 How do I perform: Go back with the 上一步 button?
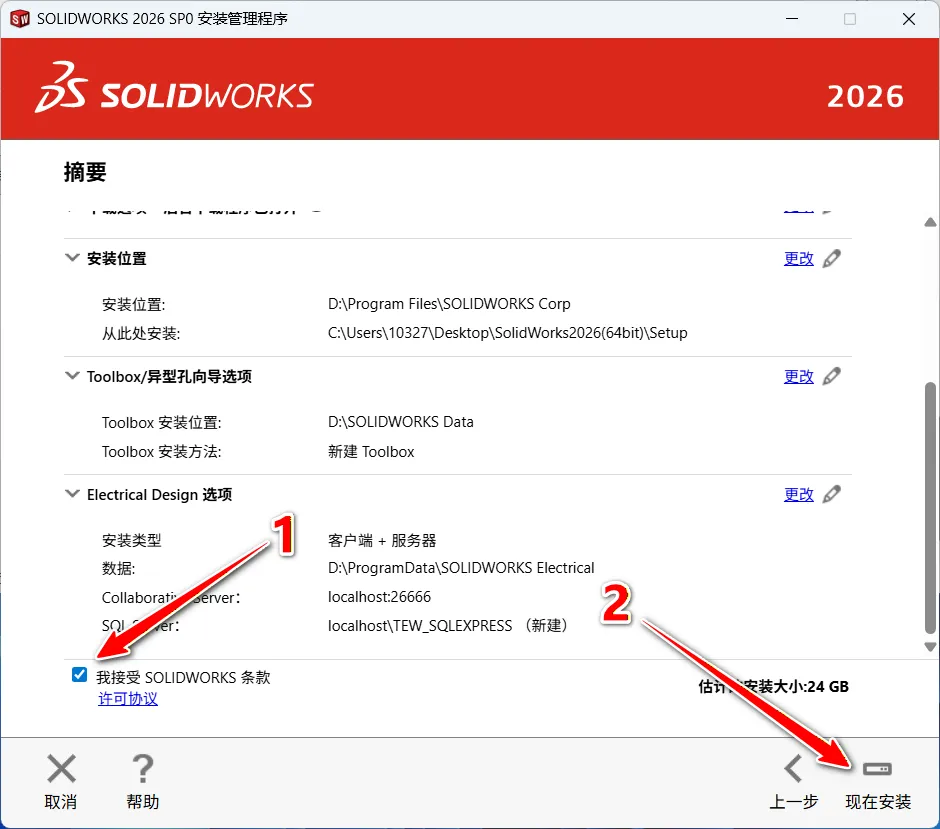point(794,783)
